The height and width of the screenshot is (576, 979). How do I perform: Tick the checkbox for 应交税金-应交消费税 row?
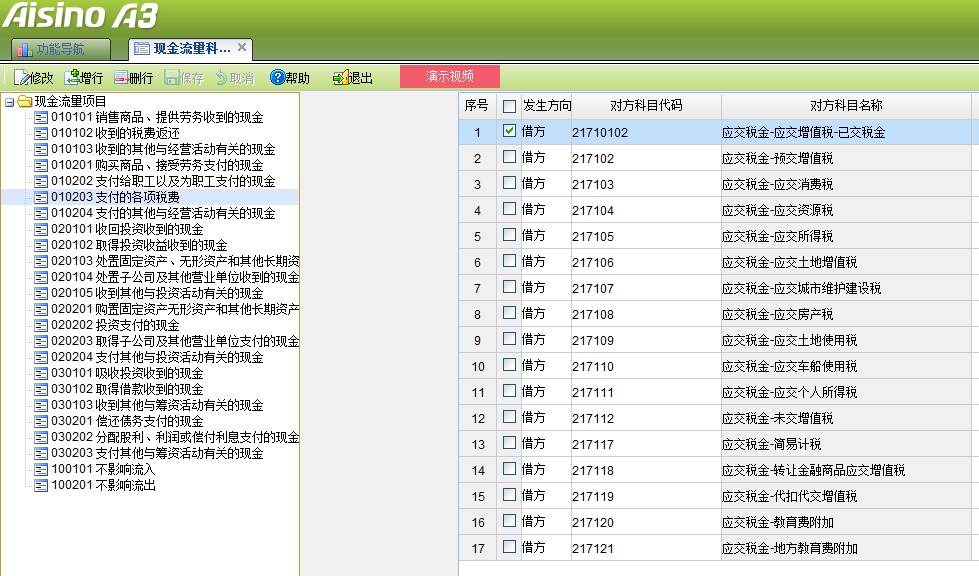point(509,183)
